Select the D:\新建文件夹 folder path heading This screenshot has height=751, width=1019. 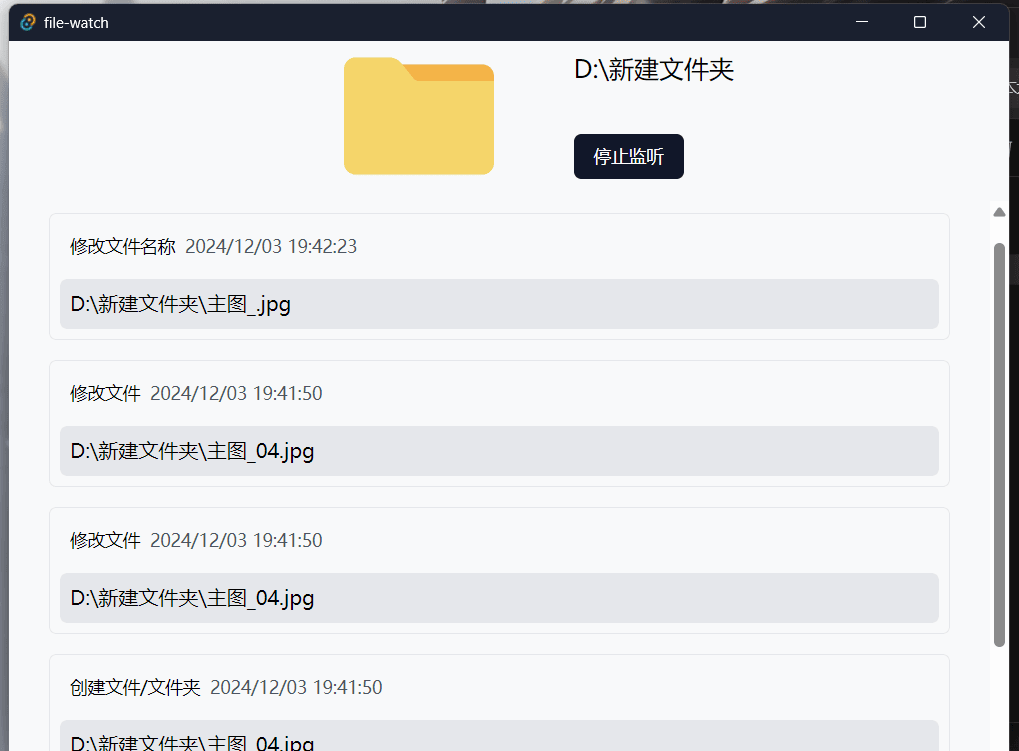click(x=654, y=70)
